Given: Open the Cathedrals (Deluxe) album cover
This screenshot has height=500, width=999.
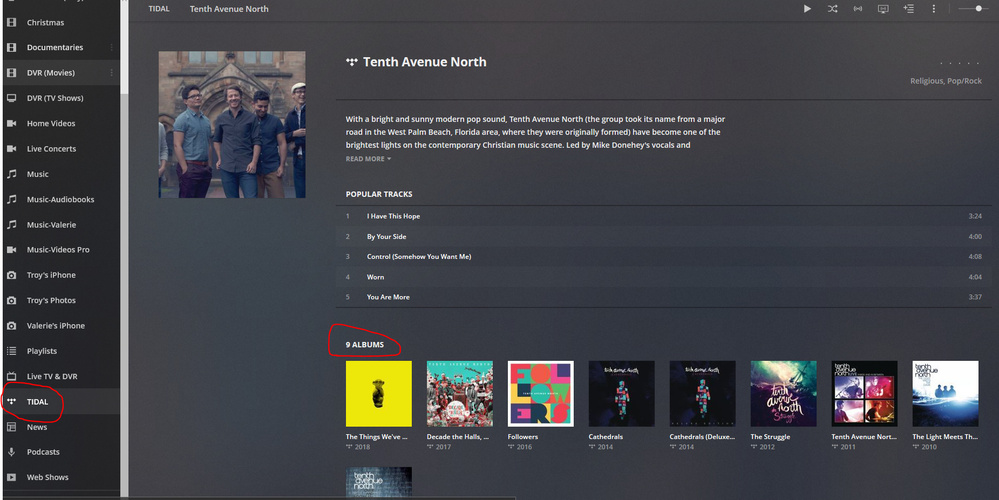Looking at the screenshot, I should coord(702,394).
